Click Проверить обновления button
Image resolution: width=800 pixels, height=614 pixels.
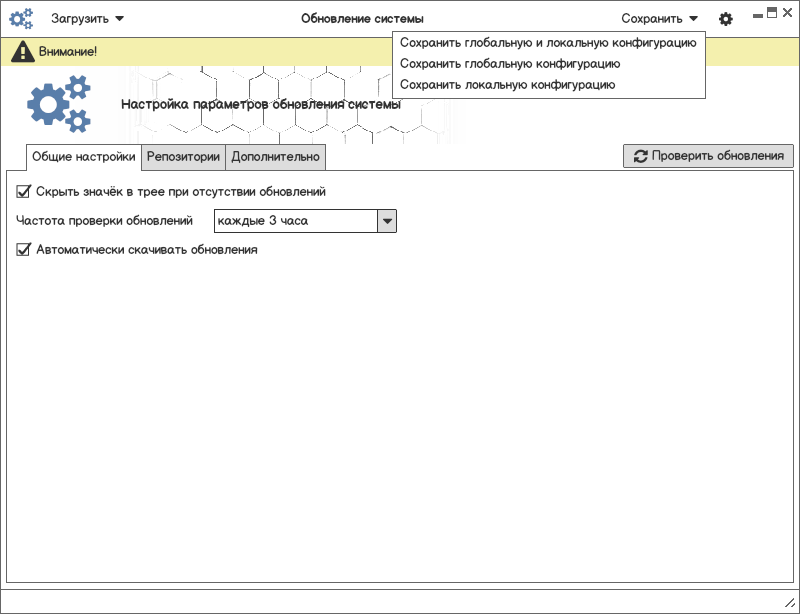[x=708, y=156]
